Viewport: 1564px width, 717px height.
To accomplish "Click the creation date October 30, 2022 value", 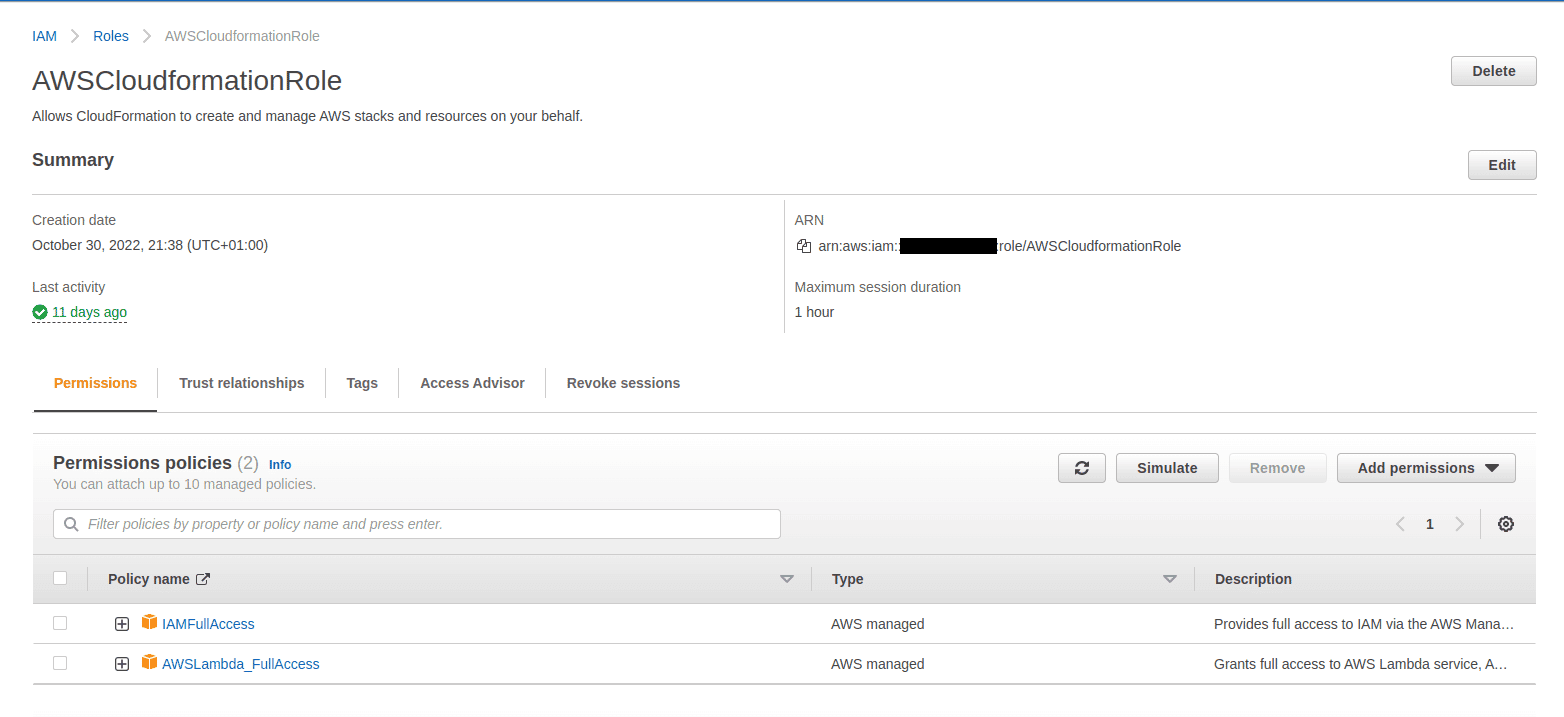I will point(150,245).
